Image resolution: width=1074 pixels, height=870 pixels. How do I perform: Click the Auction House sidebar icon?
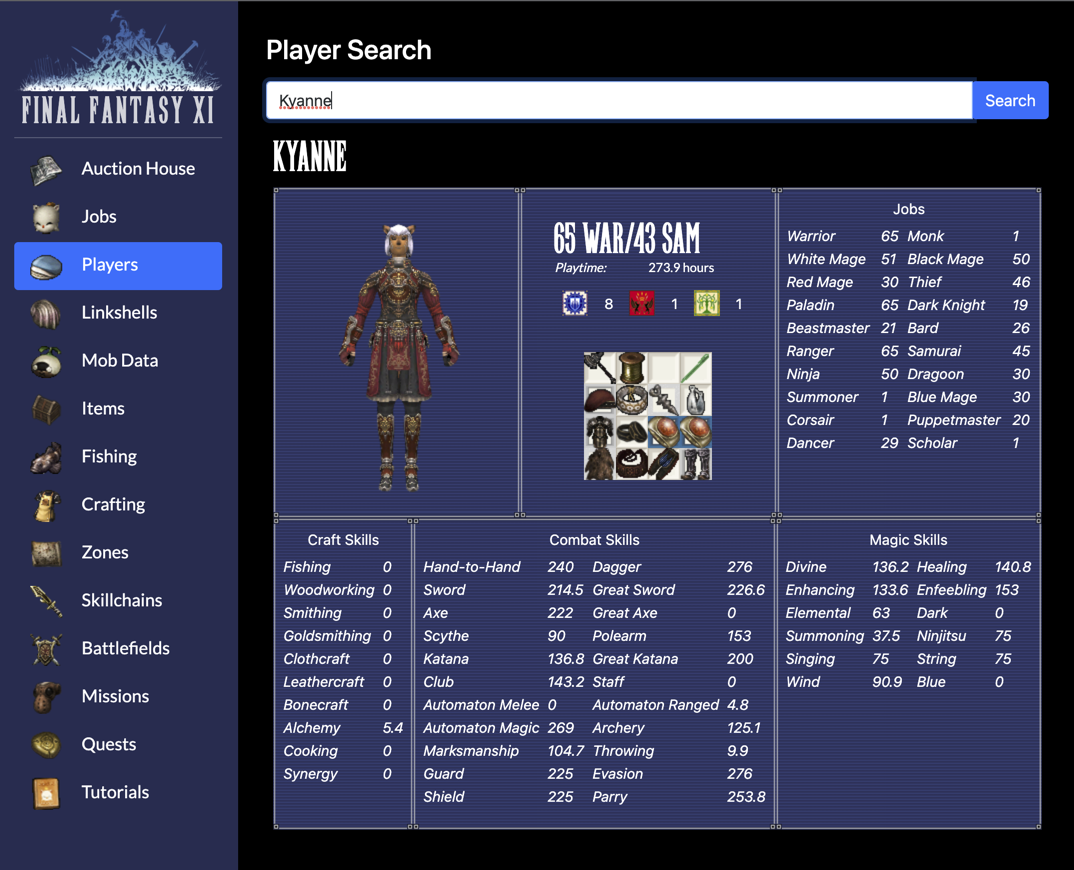46,169
